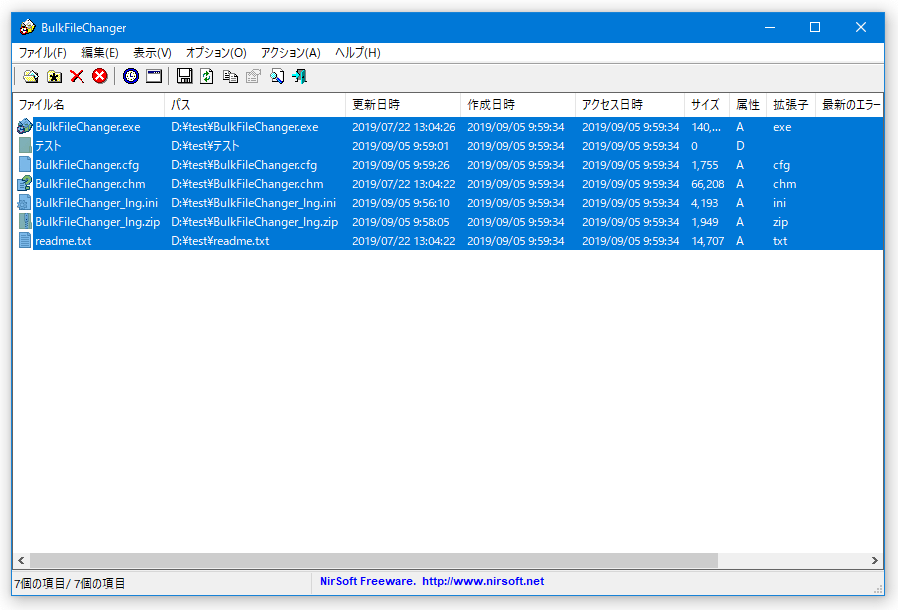Sort by the サイズ column header
Viewport: 898px width, 610px height.
click(707, 104)
